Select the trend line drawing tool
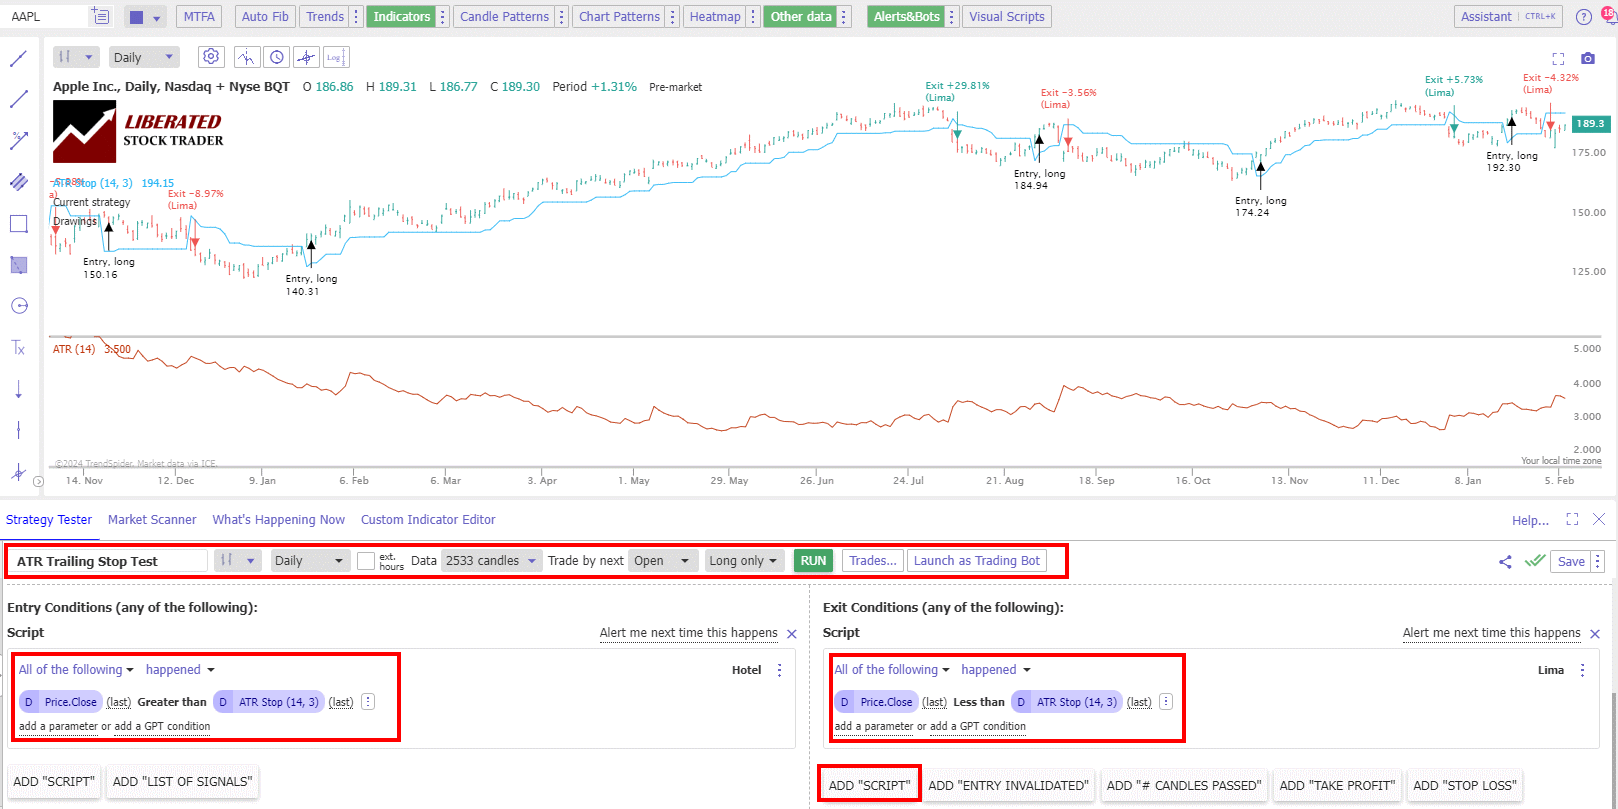This screenshot has width=1618, height=809. tap(18, 59)
